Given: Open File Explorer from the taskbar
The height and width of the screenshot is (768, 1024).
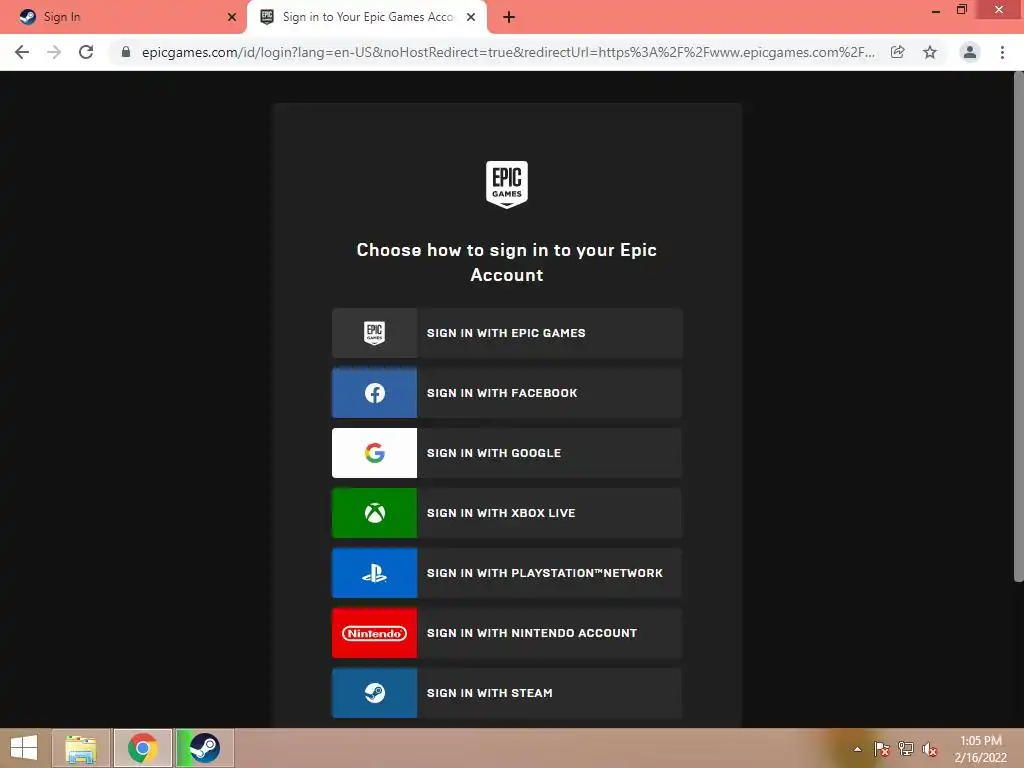Looking at the screenshot, I should click(x=81, y=748).
